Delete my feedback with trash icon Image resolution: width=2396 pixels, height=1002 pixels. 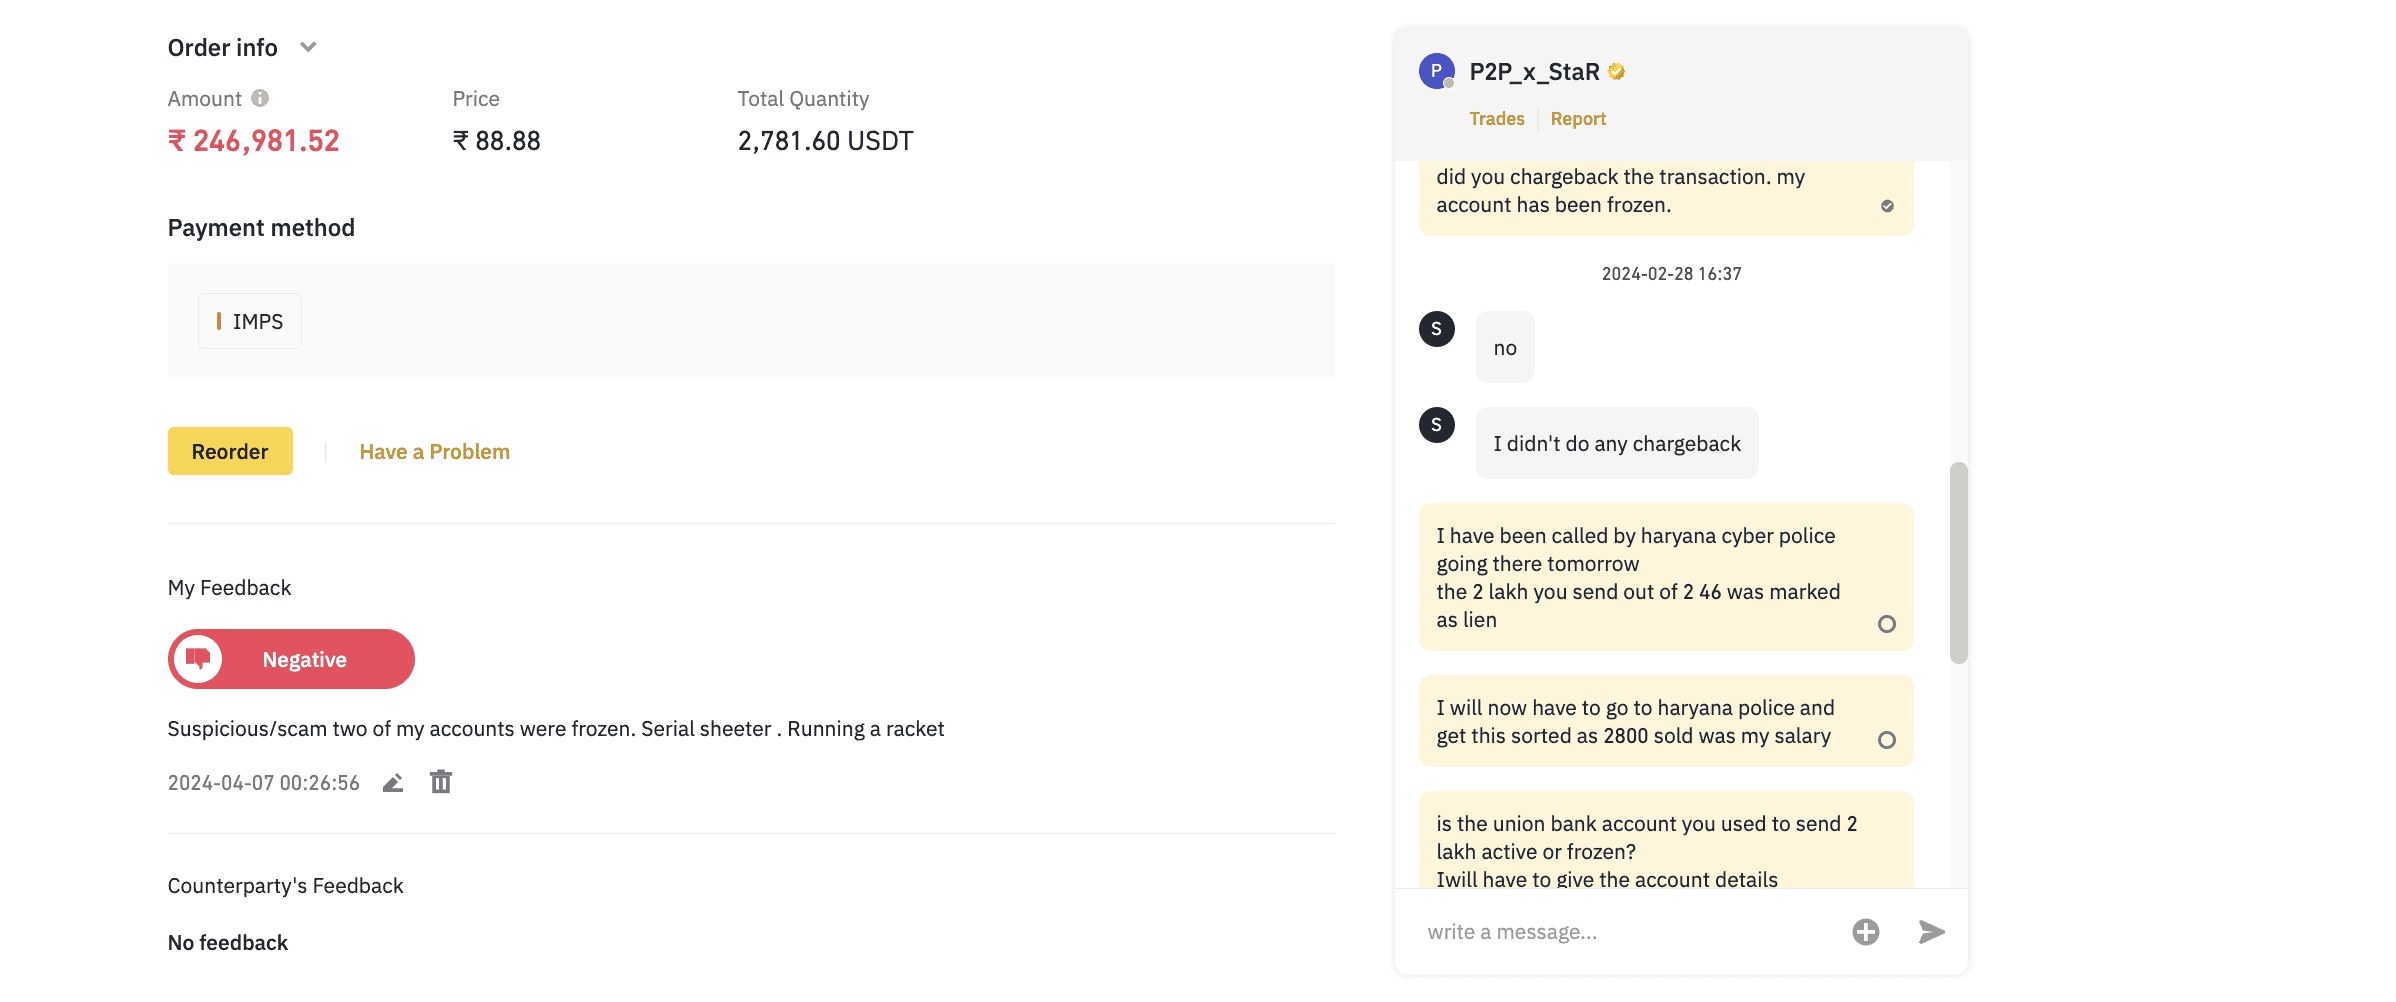441,782
